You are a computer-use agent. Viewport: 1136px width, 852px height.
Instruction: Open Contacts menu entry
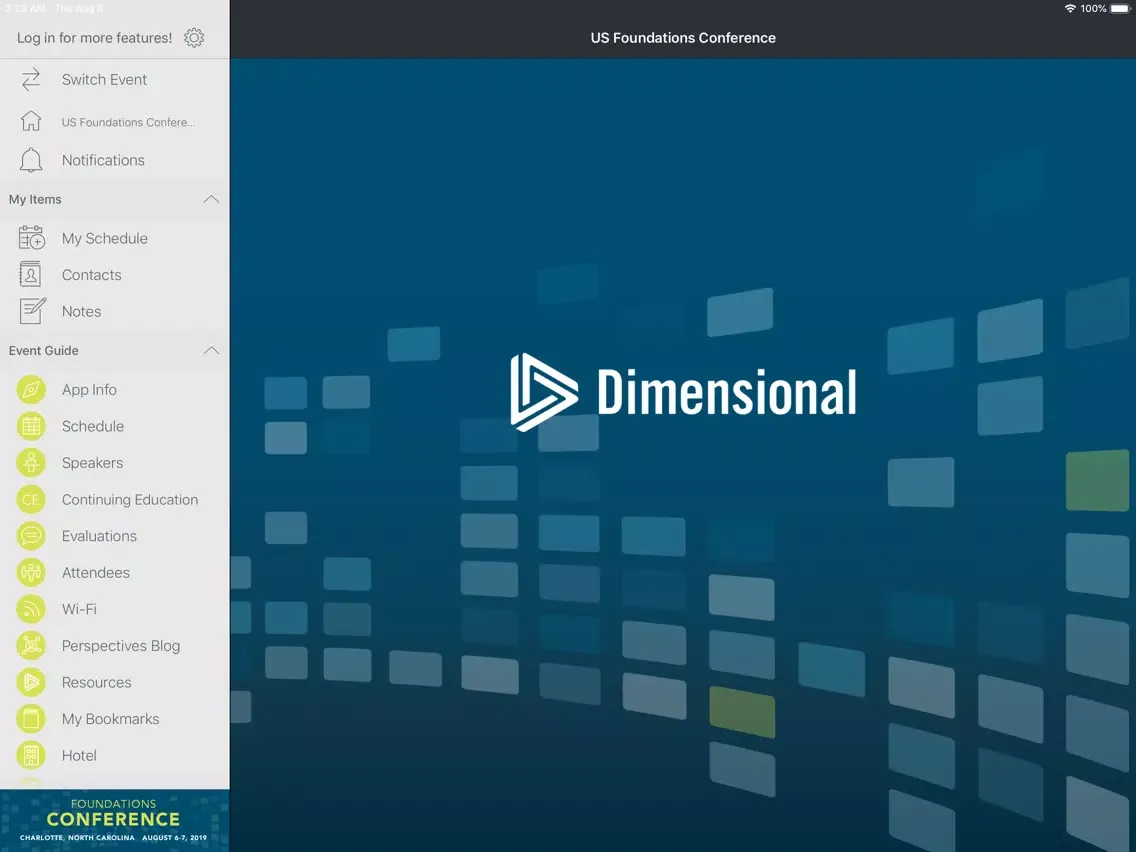coord(114,275)
